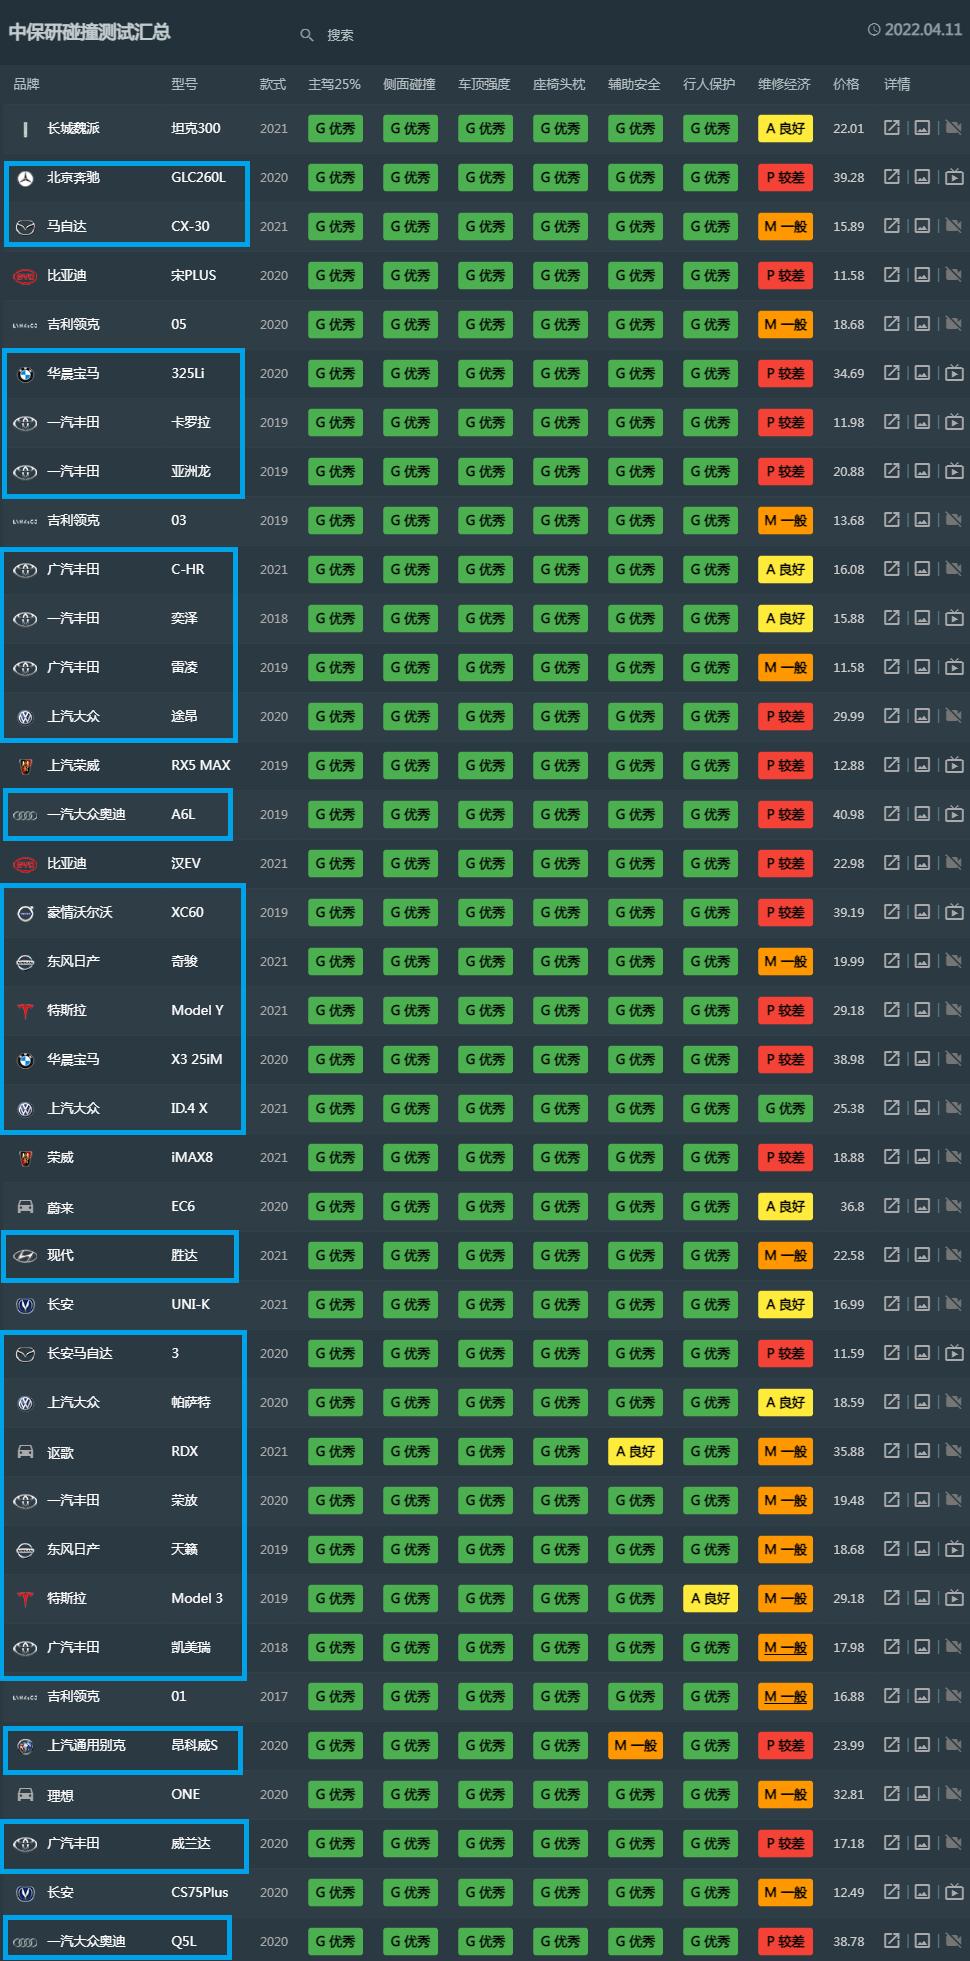This screenshot has width=970, height=1961.
Task: Click the underlined M 一般 rating for 凯美瑞
Action: pyautogui.click(x=785, y=1647)
